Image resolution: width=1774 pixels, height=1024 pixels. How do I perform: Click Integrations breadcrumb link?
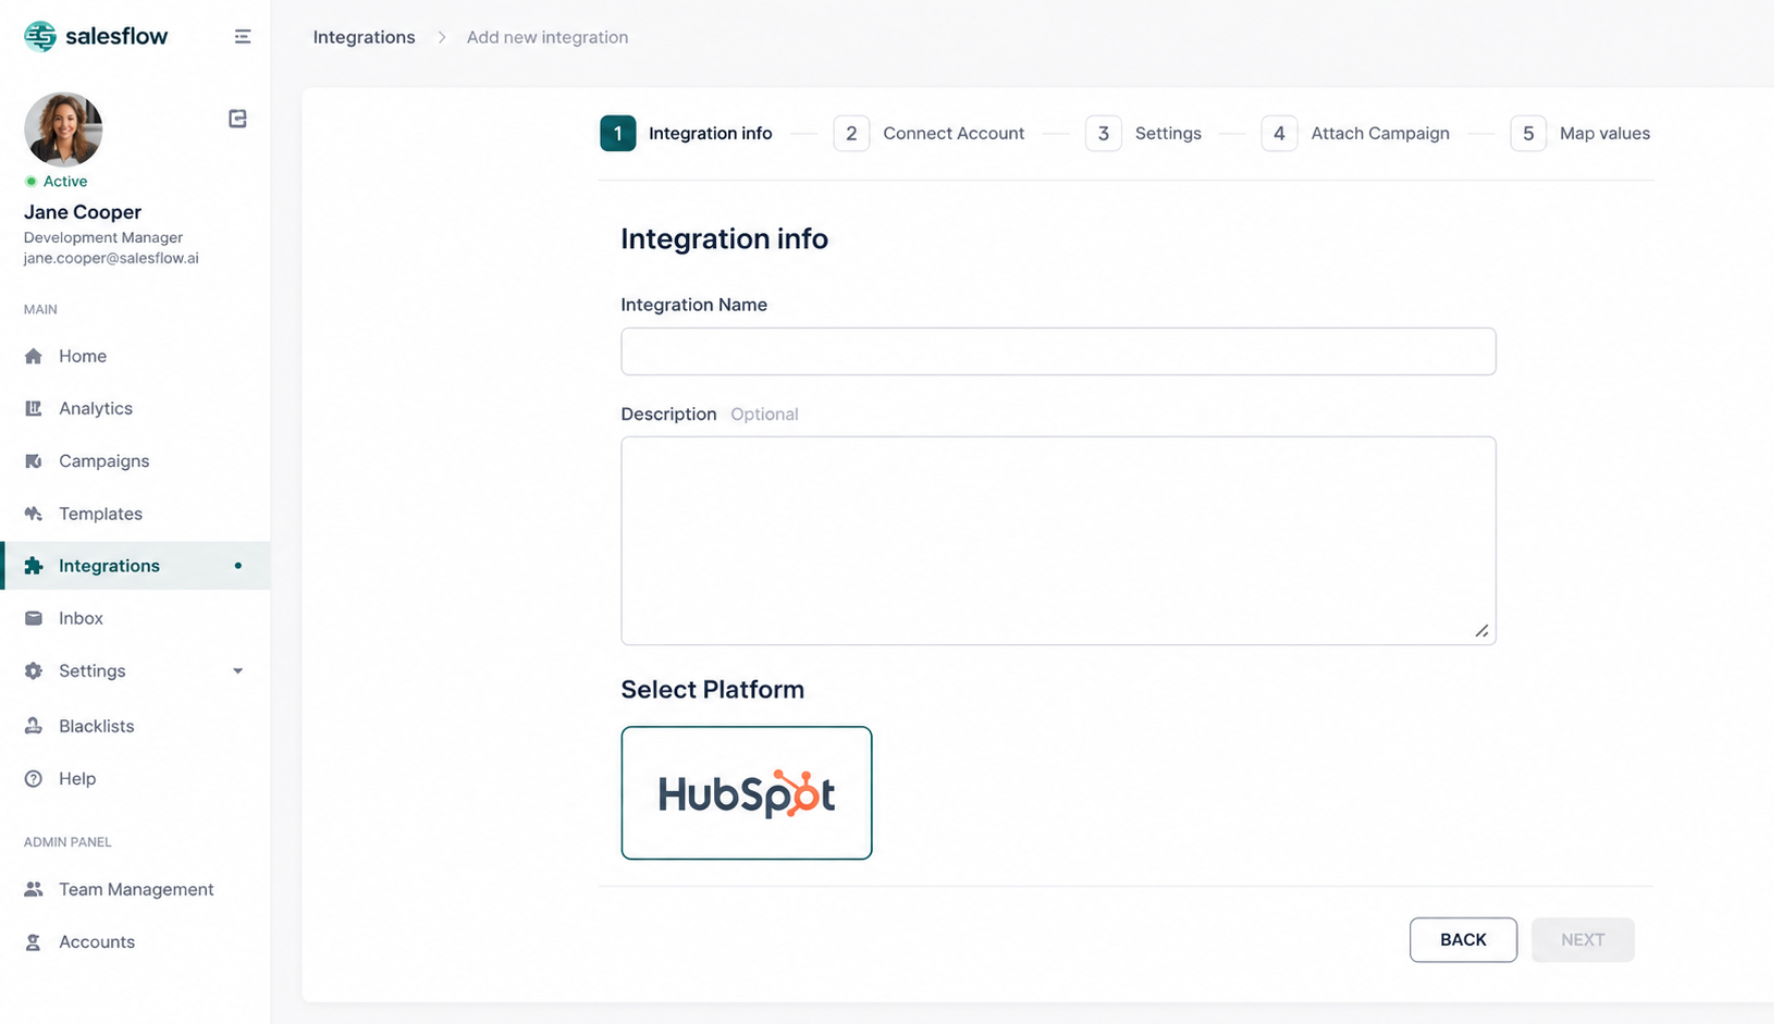pyautogui.click(x=364, y=37)
